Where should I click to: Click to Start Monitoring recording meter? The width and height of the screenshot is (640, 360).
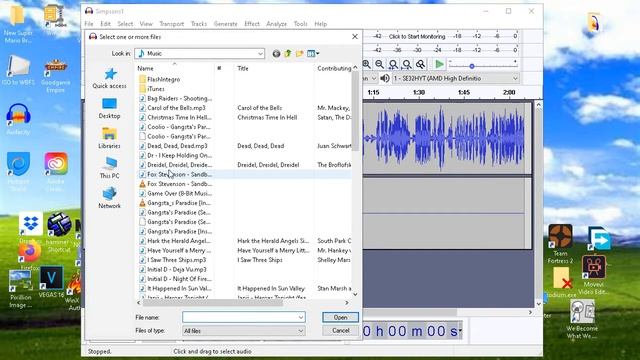point(417,36)
